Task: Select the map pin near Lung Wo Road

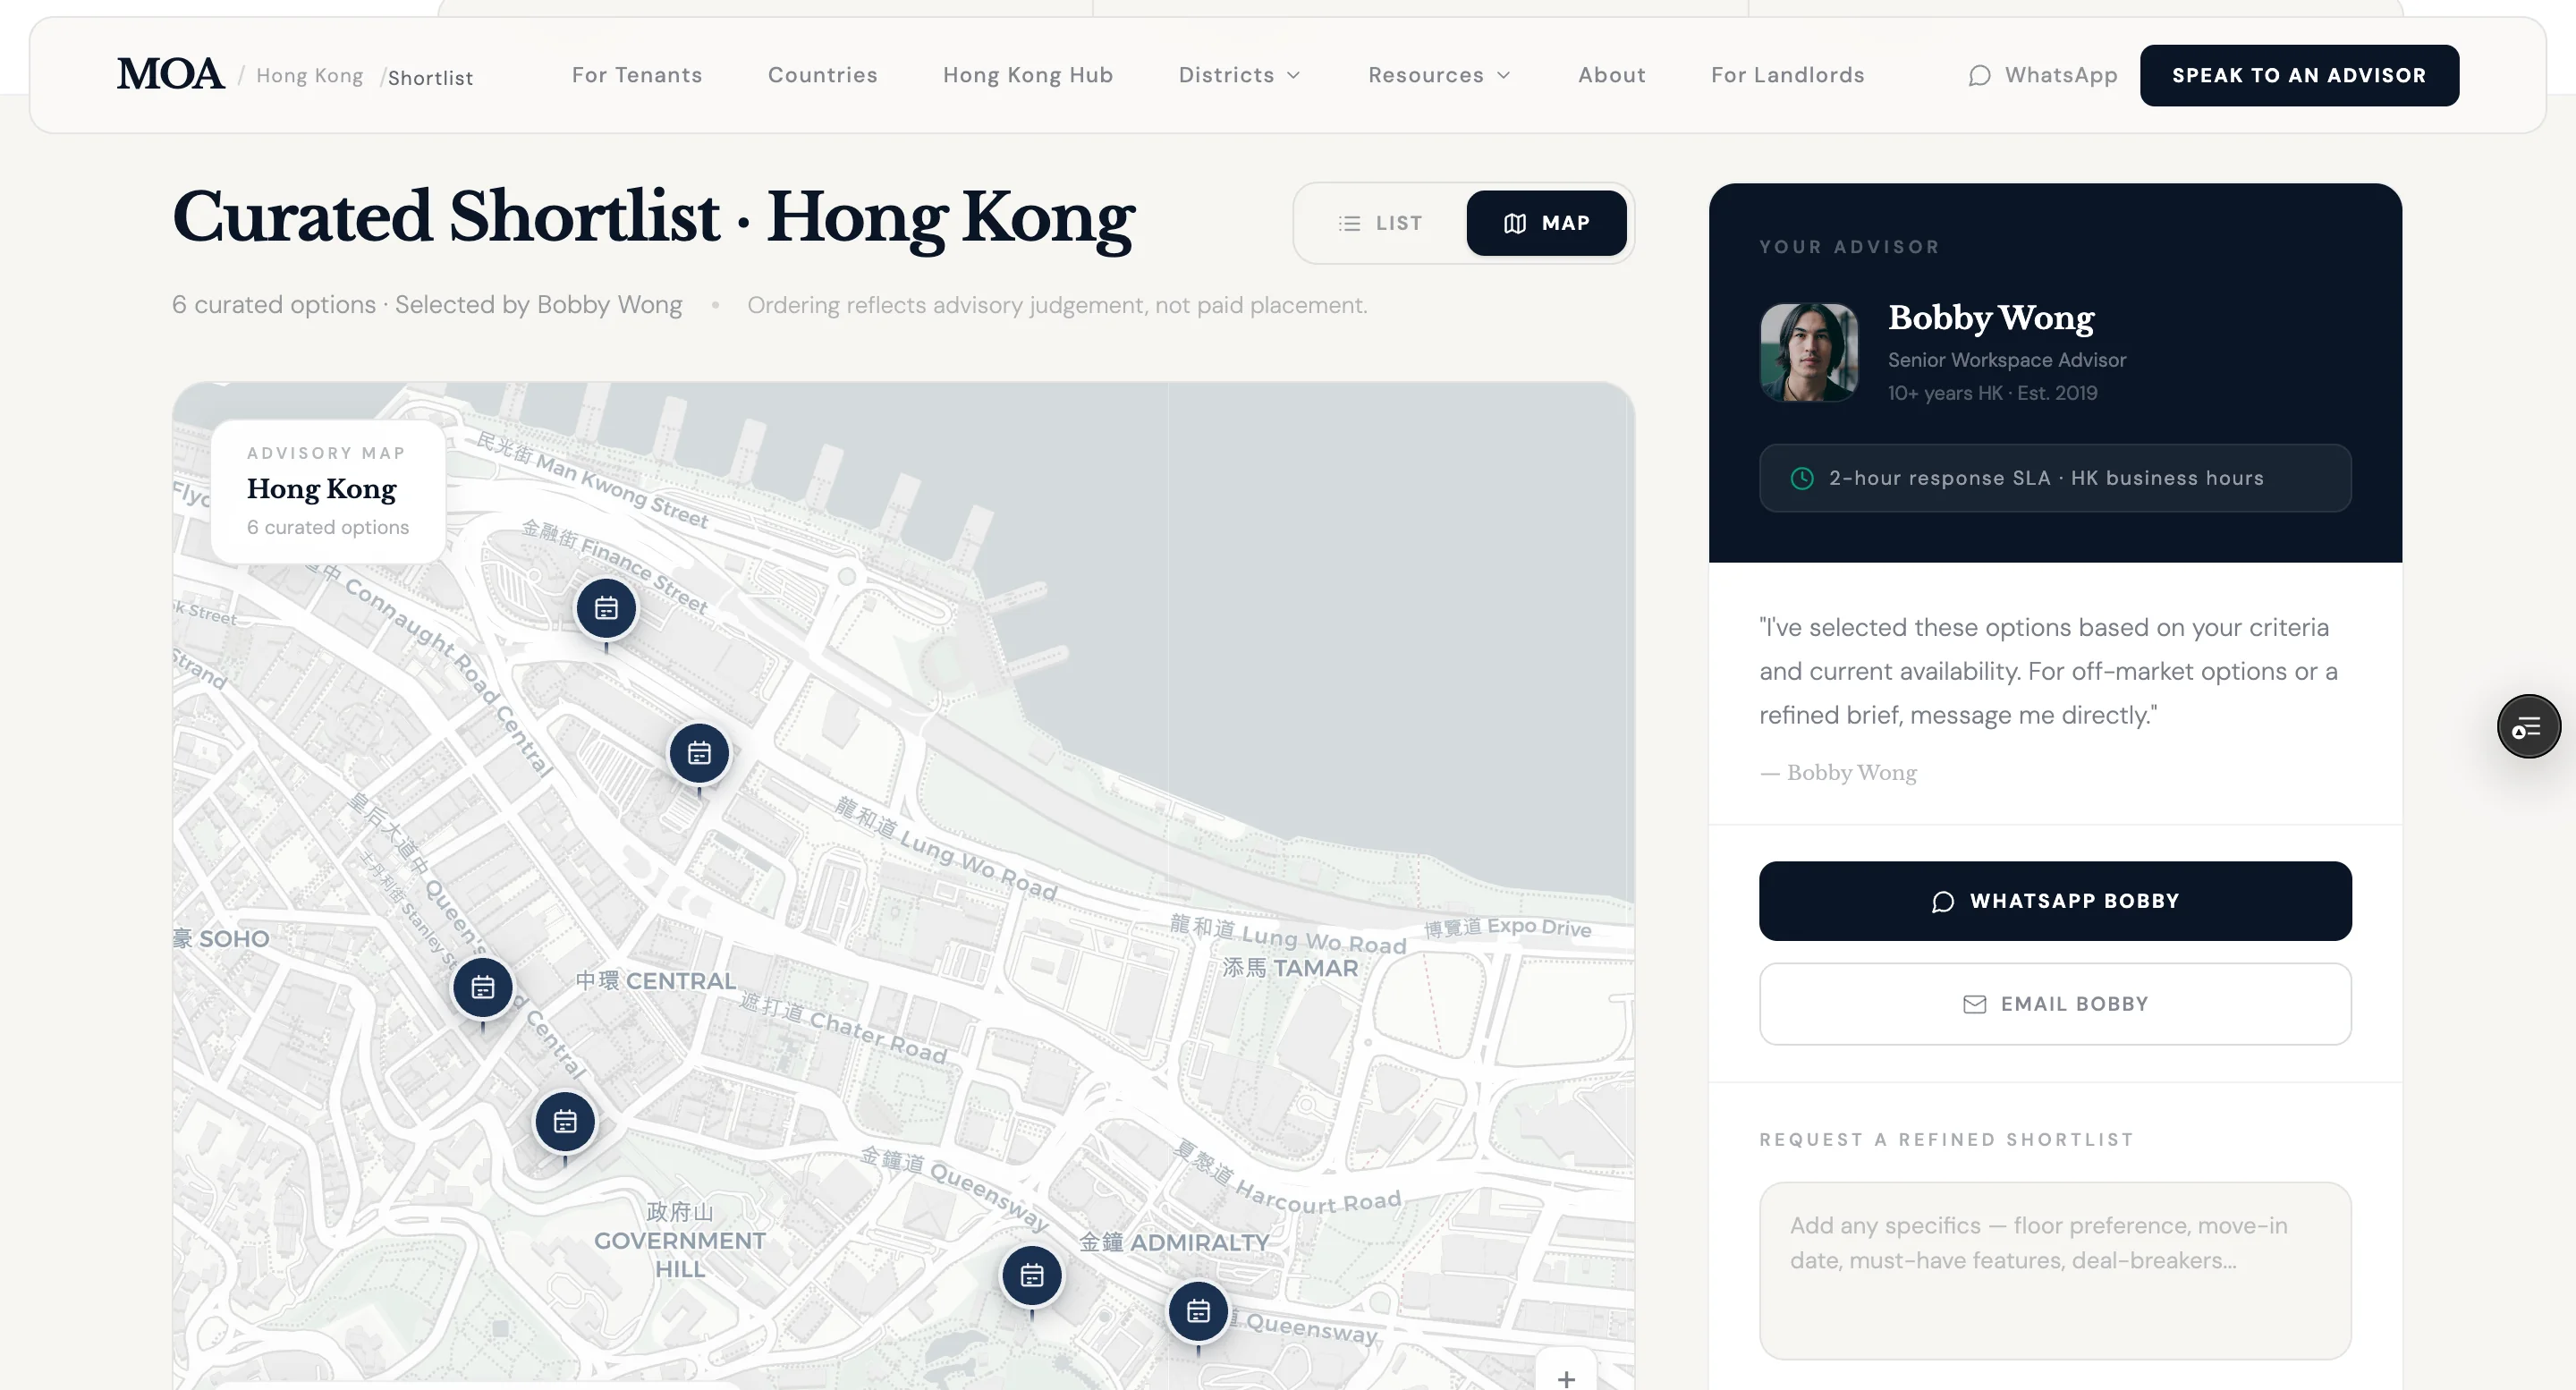Action: click(x=699, y=753)
